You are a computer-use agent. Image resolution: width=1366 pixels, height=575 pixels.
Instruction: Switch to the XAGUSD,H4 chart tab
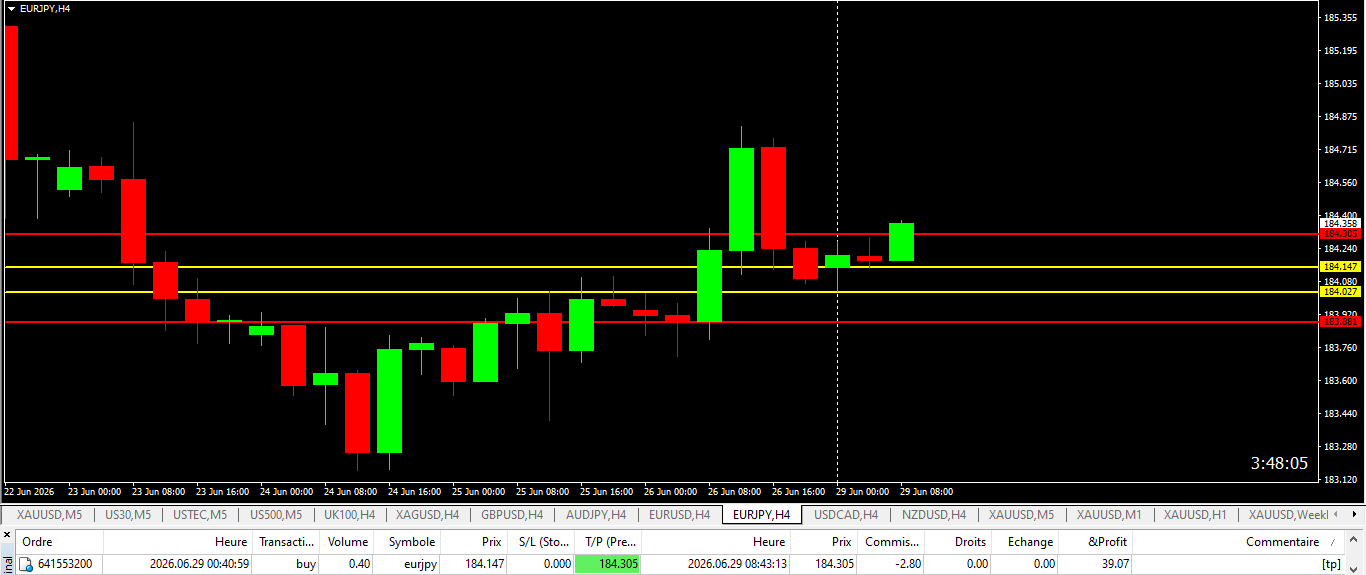(427, 515)
